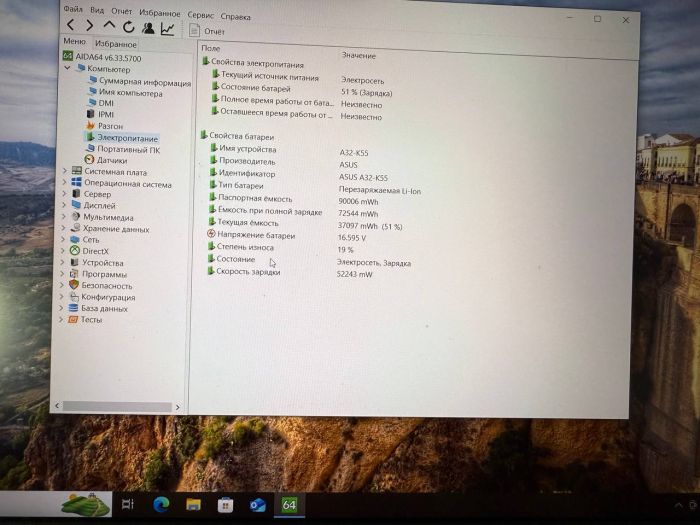Go back with the left arrow button

(x=71, y=25)
